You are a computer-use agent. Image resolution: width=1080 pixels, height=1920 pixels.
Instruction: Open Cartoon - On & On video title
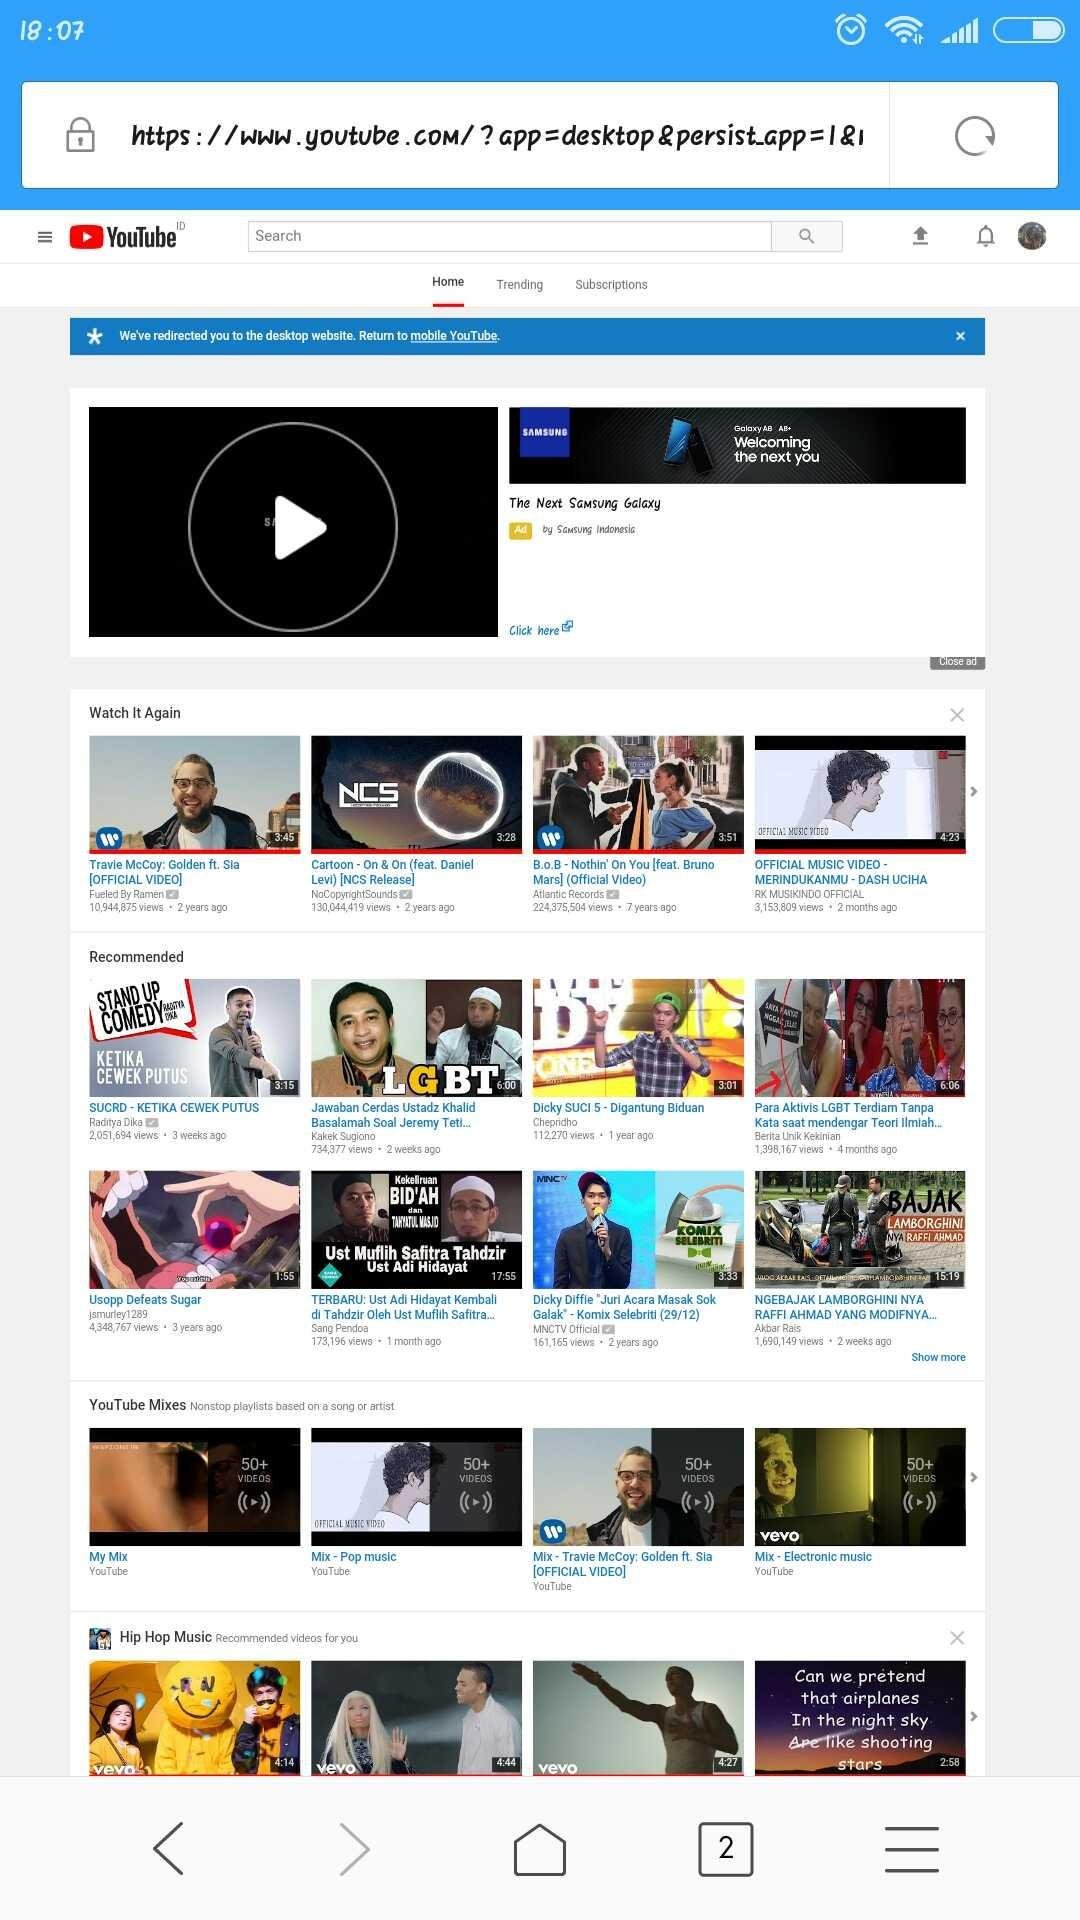[x=392, y=872]
